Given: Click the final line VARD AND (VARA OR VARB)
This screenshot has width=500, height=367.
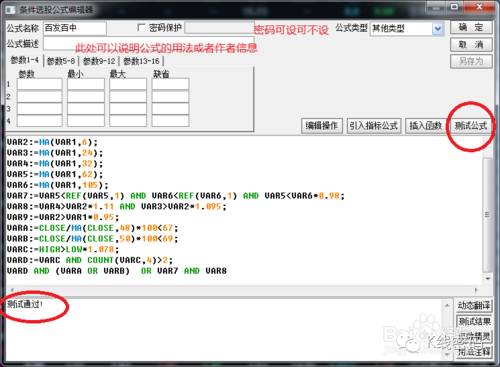Looking at the screenshot, I should point(117,271).
